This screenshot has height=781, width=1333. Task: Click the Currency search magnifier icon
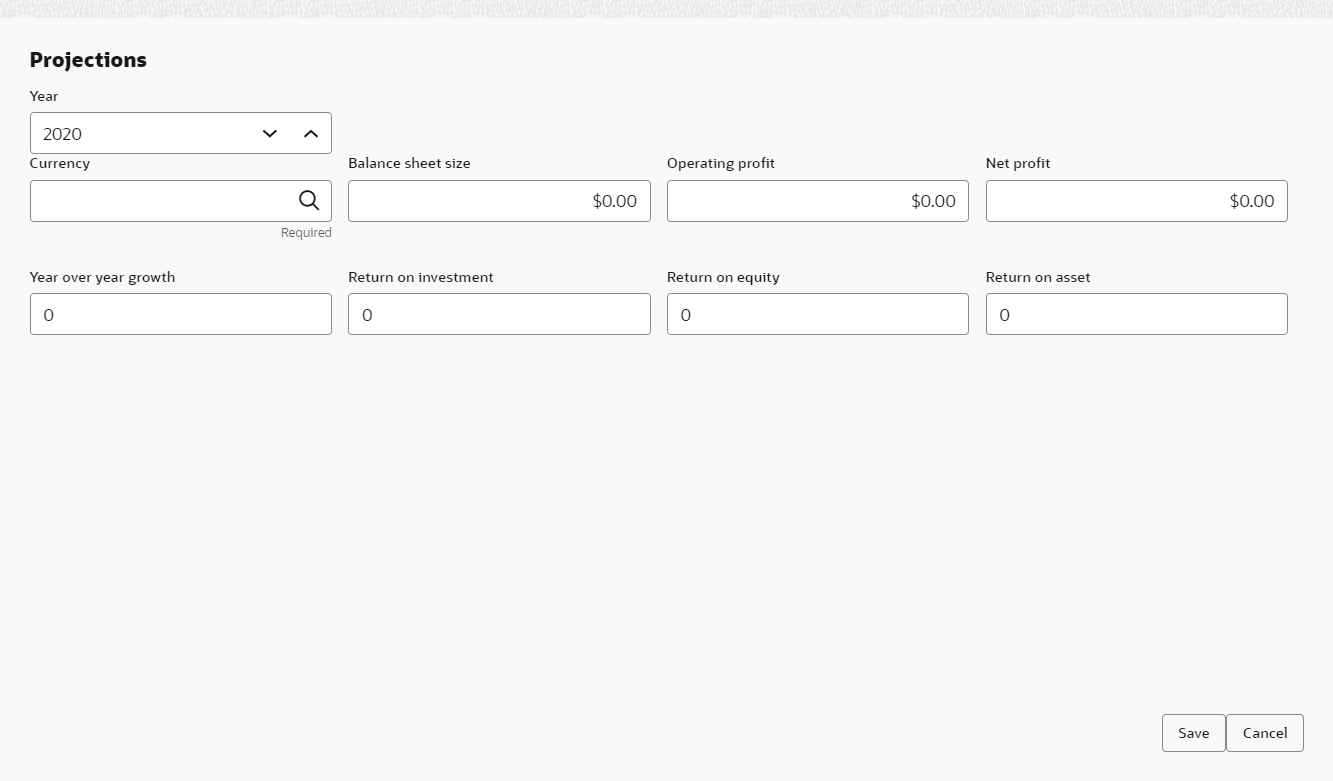pos(309,200)
